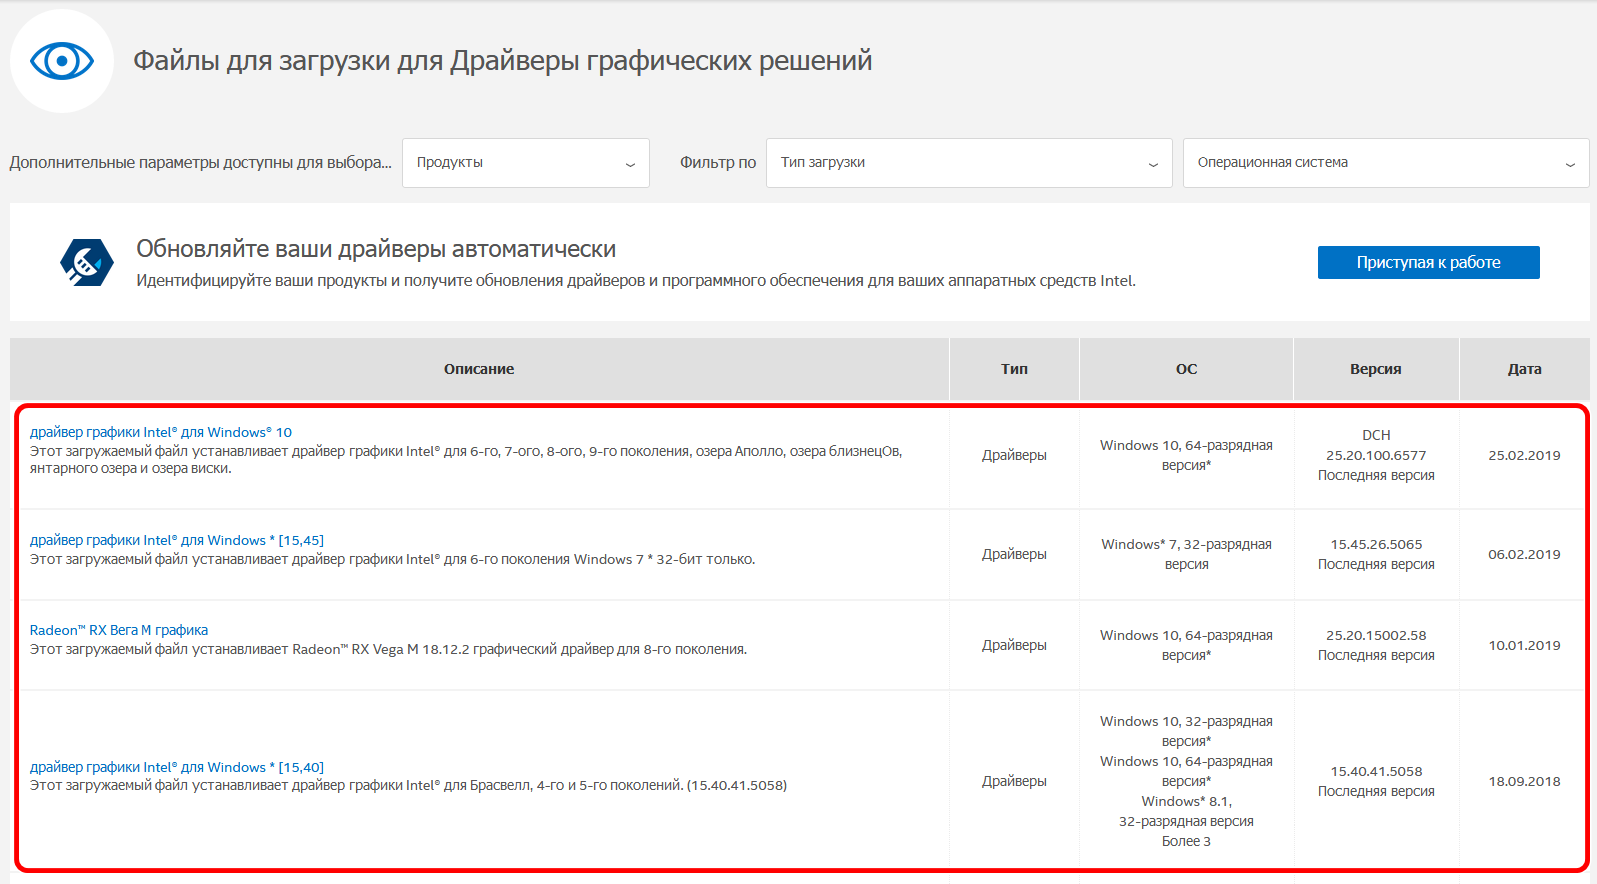Viewport: 1597px width, 884px height.
Task: Open драйвер графики Intel для Windows 10 link
Action: [x=161, y=432]
